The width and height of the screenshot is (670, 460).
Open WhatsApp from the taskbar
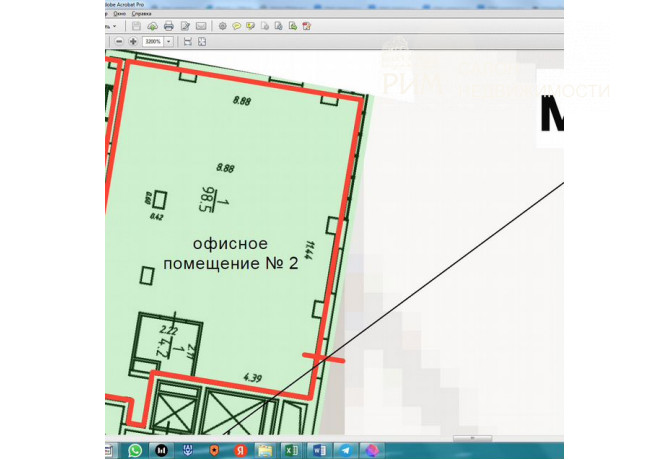[135, 451]
